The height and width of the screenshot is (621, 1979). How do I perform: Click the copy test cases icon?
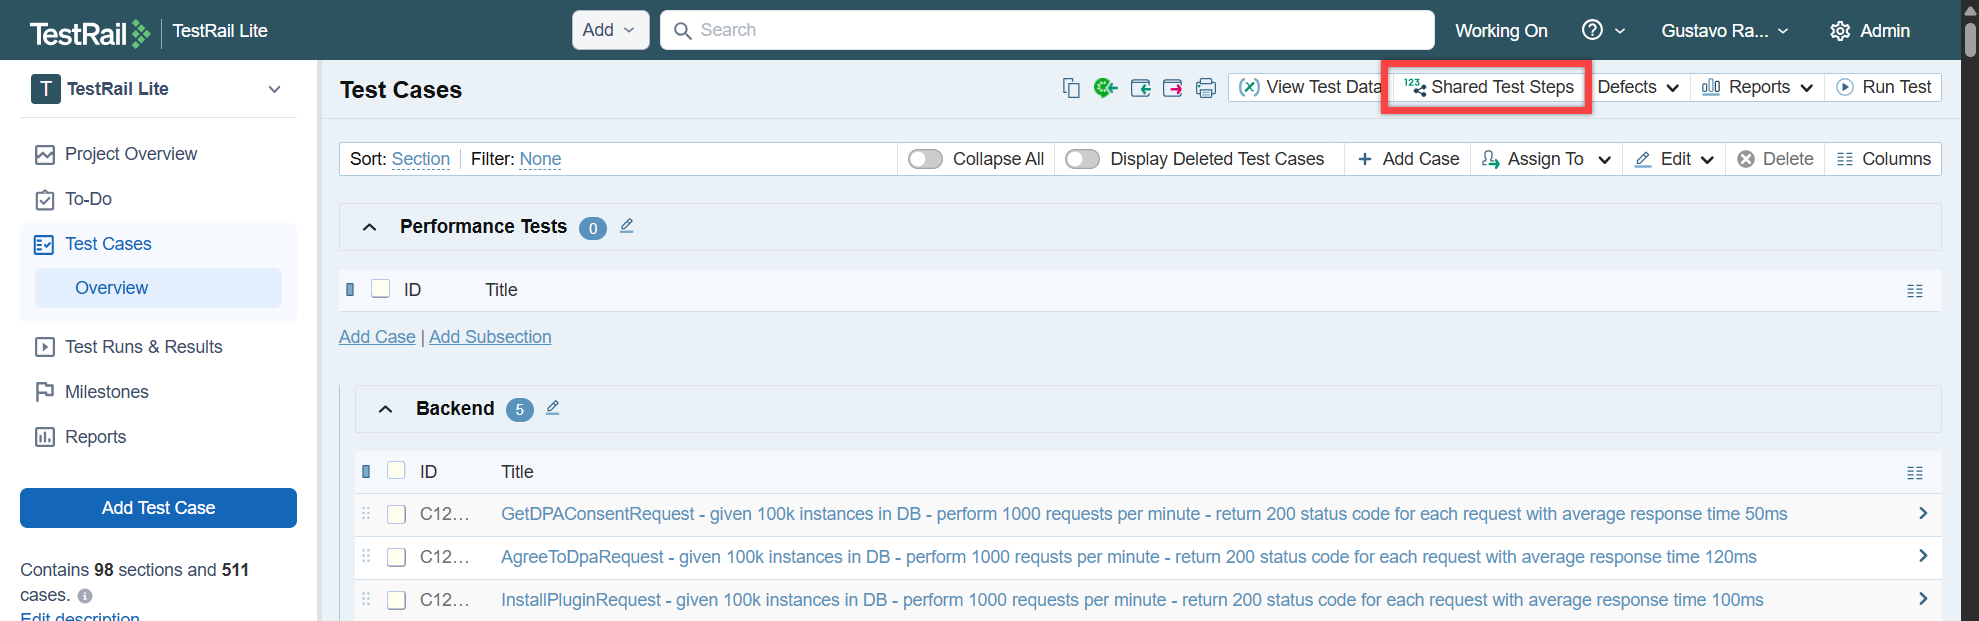click(1071, 88)
